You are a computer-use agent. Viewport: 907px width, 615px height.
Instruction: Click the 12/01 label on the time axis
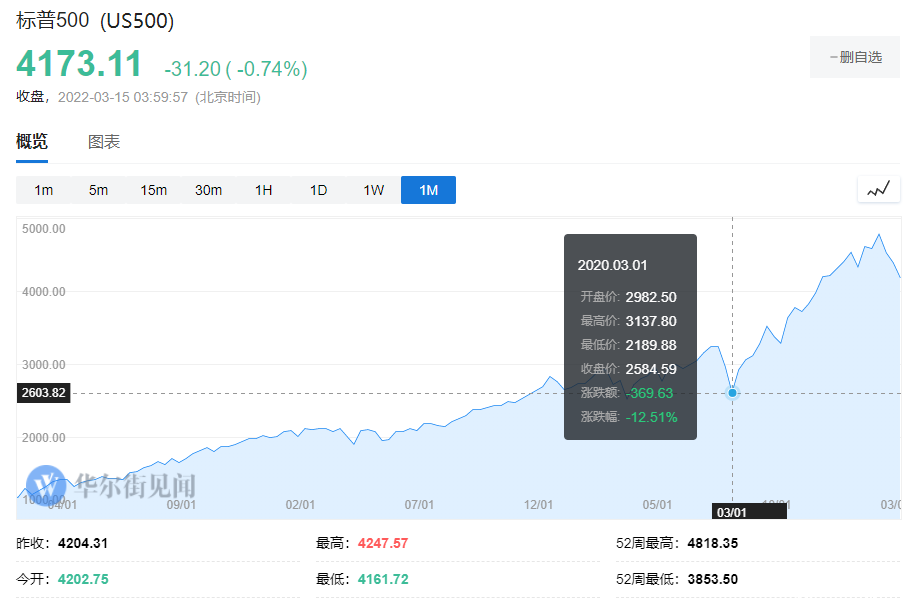point(539,504)
